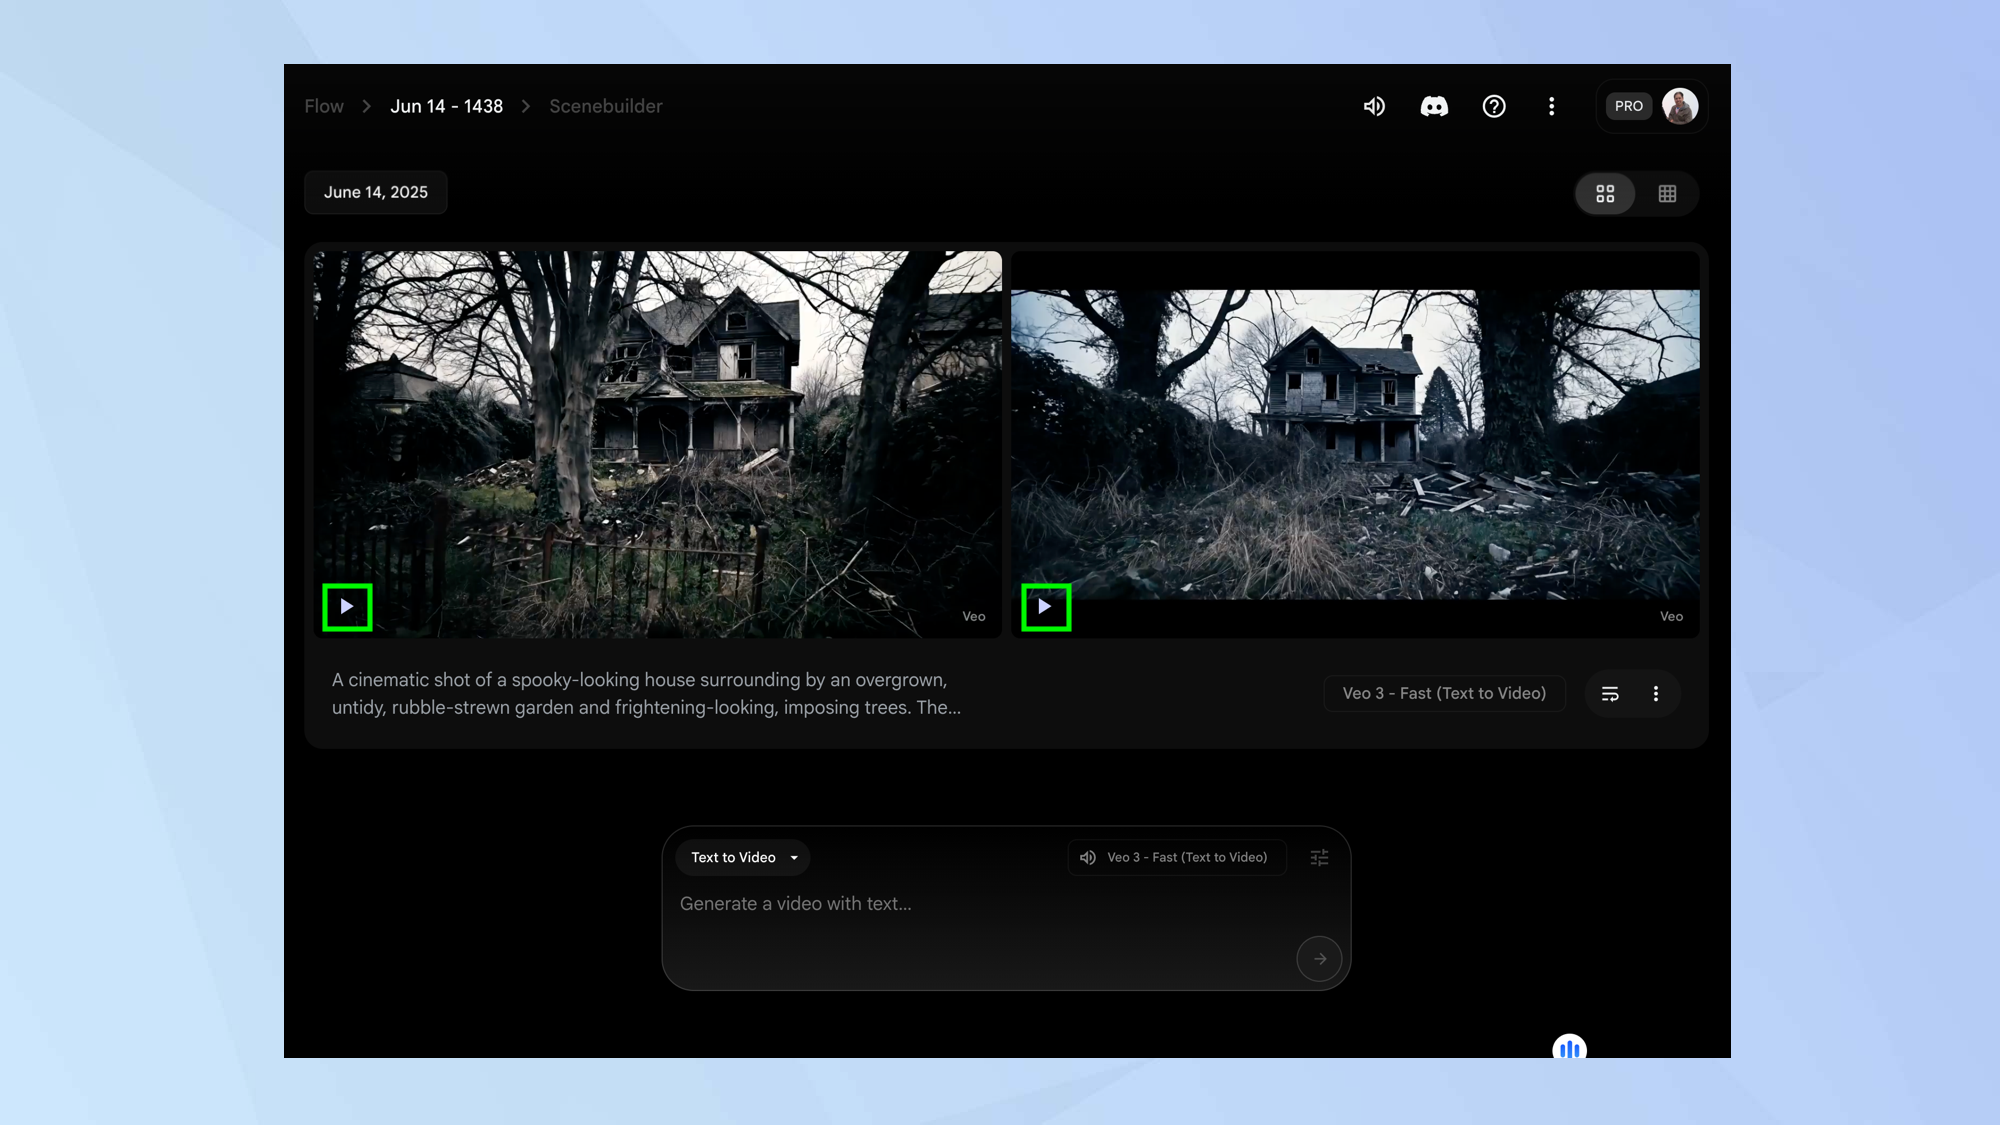Mute sound using the speaker icon

(1374, 106)
